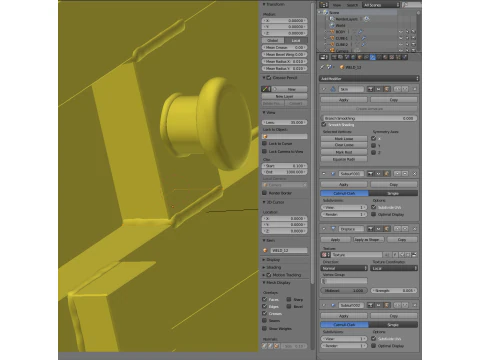Click the show texture in texture tab icon
480x360 pixels.
414,255
